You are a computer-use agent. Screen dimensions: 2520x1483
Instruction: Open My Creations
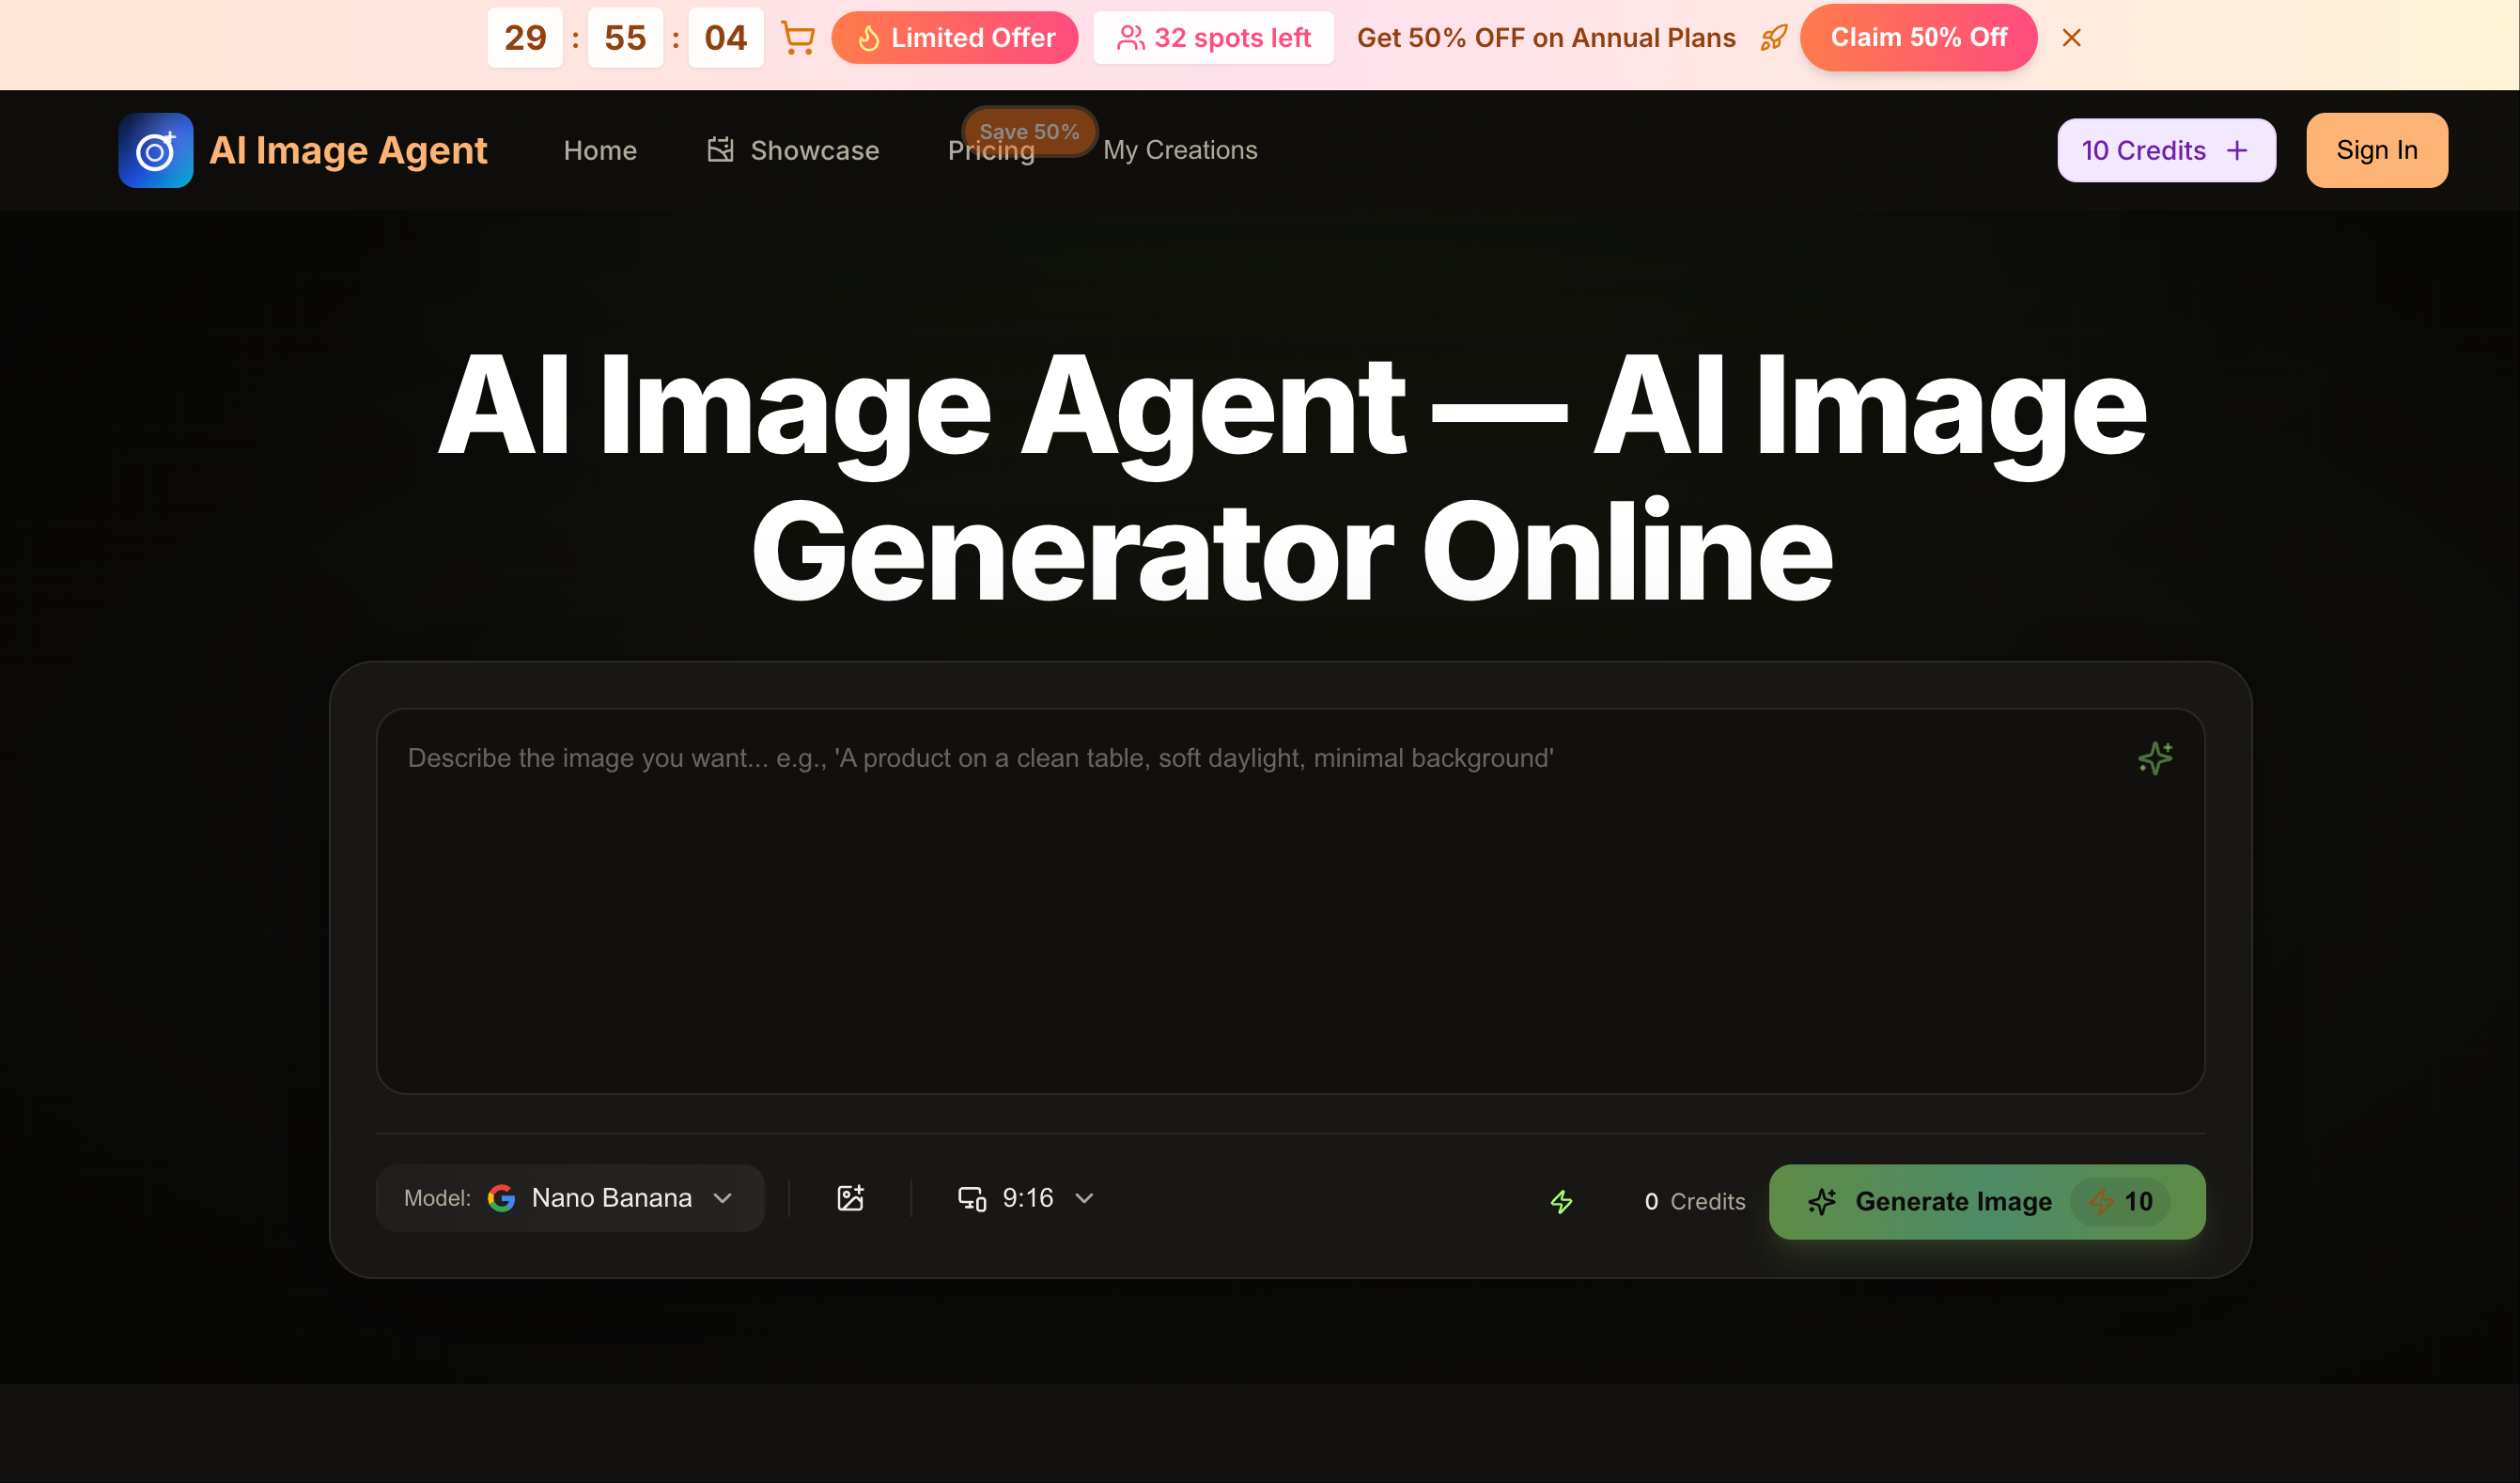[1180, 149]
